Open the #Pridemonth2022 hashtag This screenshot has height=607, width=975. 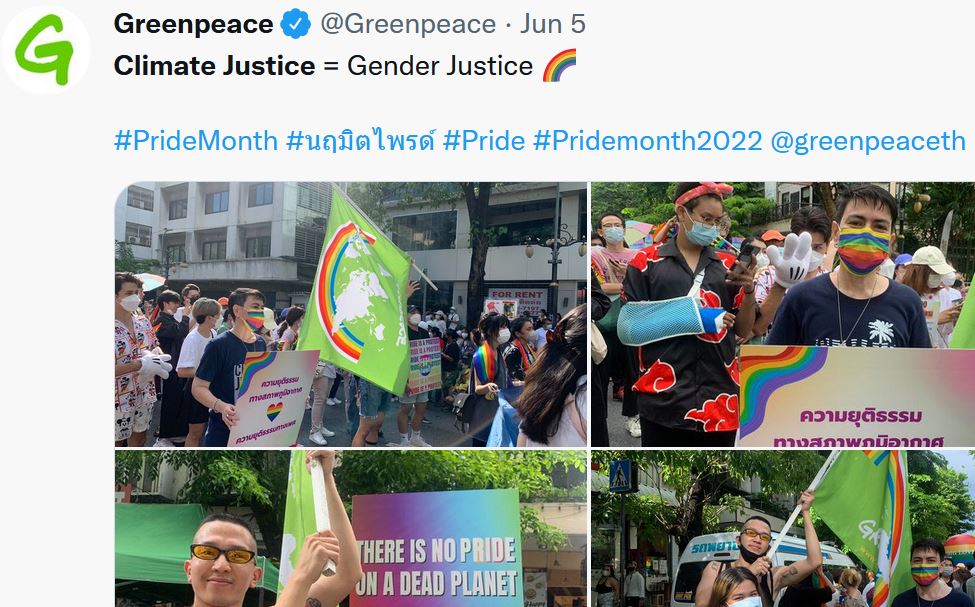[647, 141]
